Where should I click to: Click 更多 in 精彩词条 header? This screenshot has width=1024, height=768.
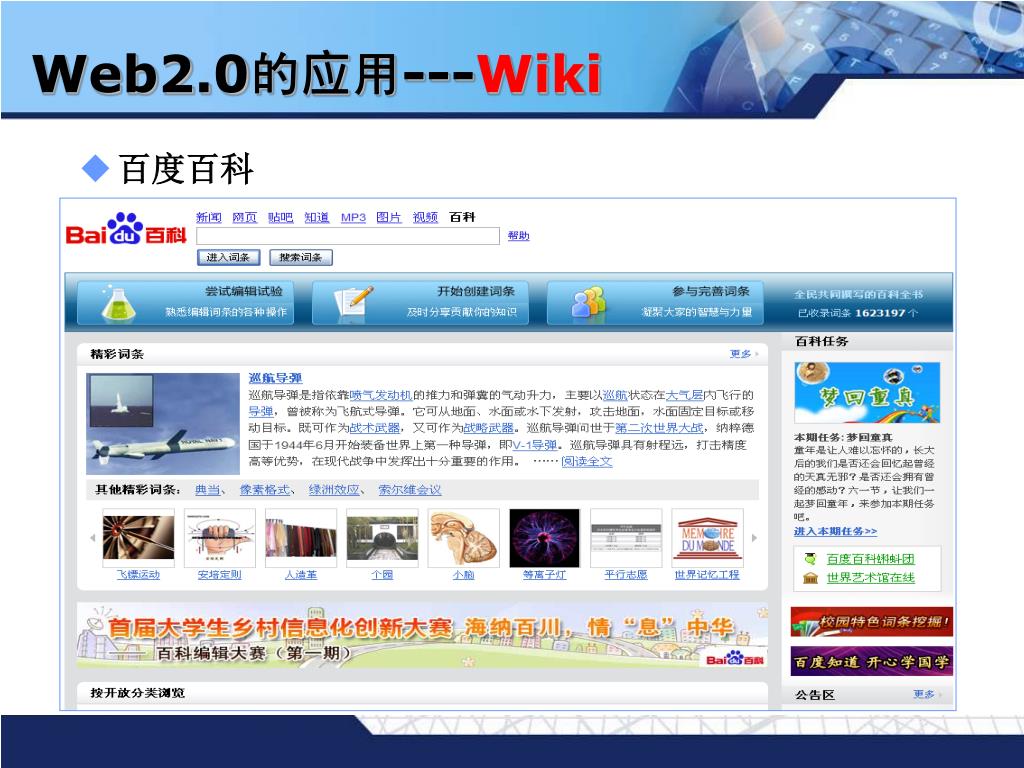(x=741, y=354)
